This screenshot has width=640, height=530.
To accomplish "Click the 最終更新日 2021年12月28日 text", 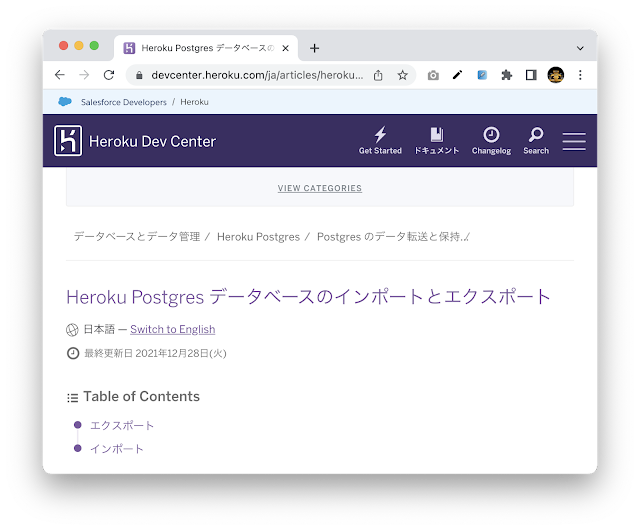I will click(155, 353).
